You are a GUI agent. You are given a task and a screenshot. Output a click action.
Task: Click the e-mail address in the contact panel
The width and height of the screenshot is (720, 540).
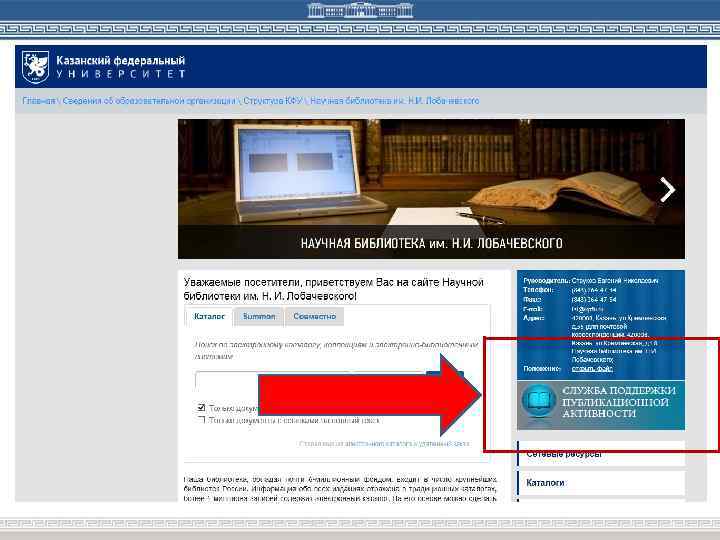click(x=587, y=309)
